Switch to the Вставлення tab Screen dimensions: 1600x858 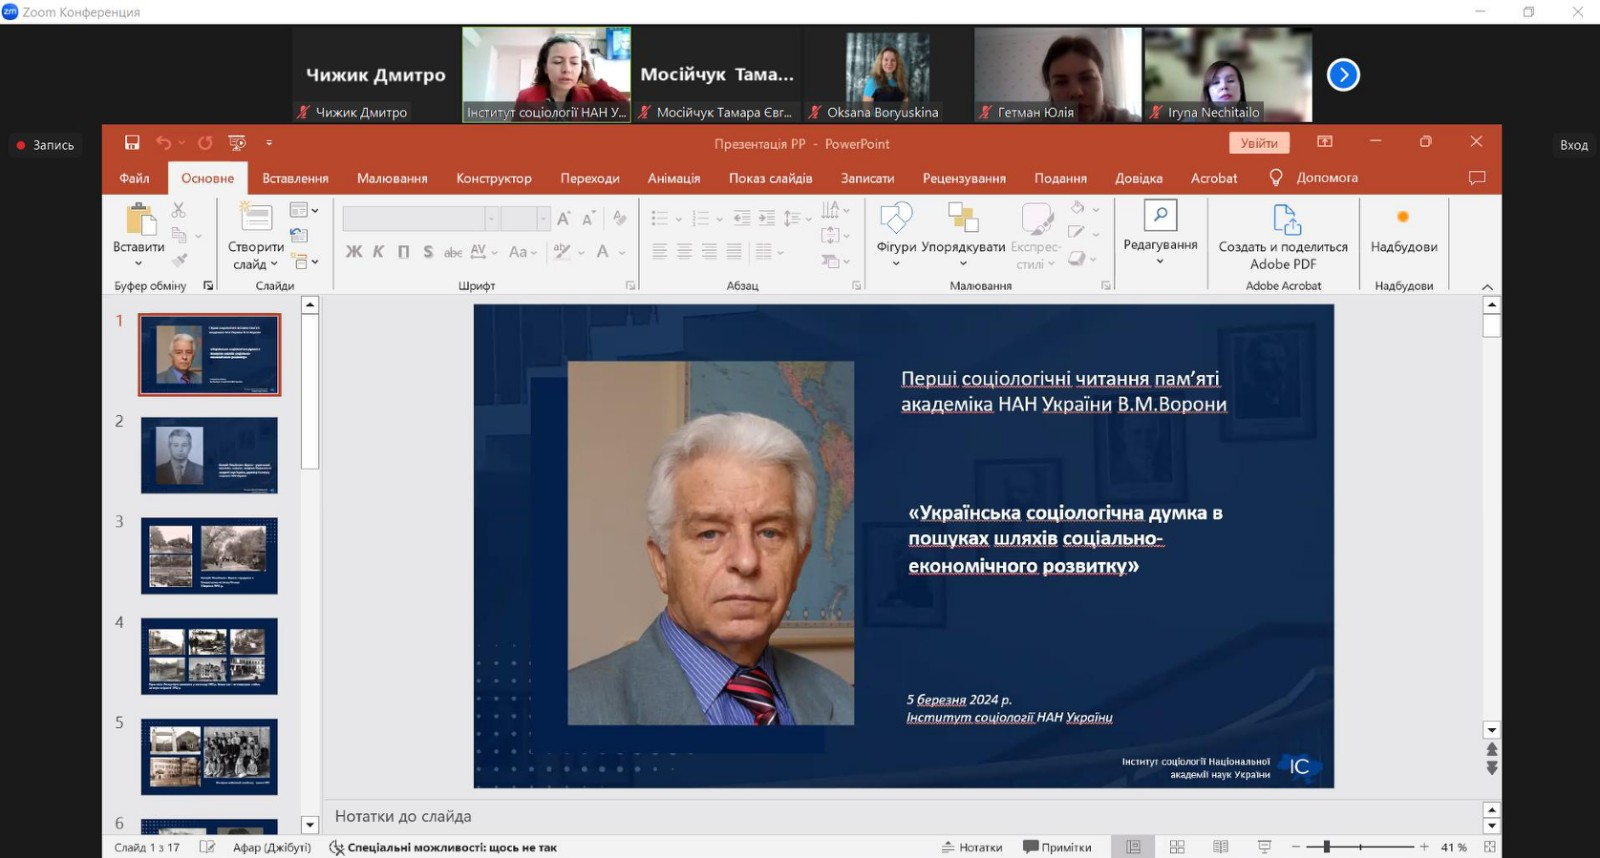click(295, 178)
